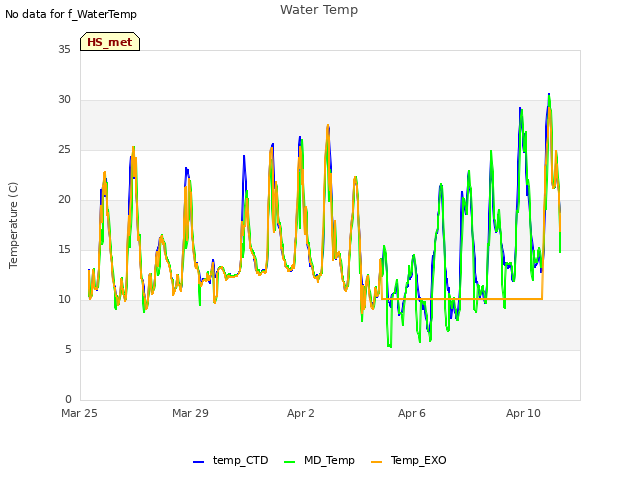The width and height of the screenshot is (640, 480).
Task: Click the 20 y-axis tick label
Action: [x=64, y=200]
